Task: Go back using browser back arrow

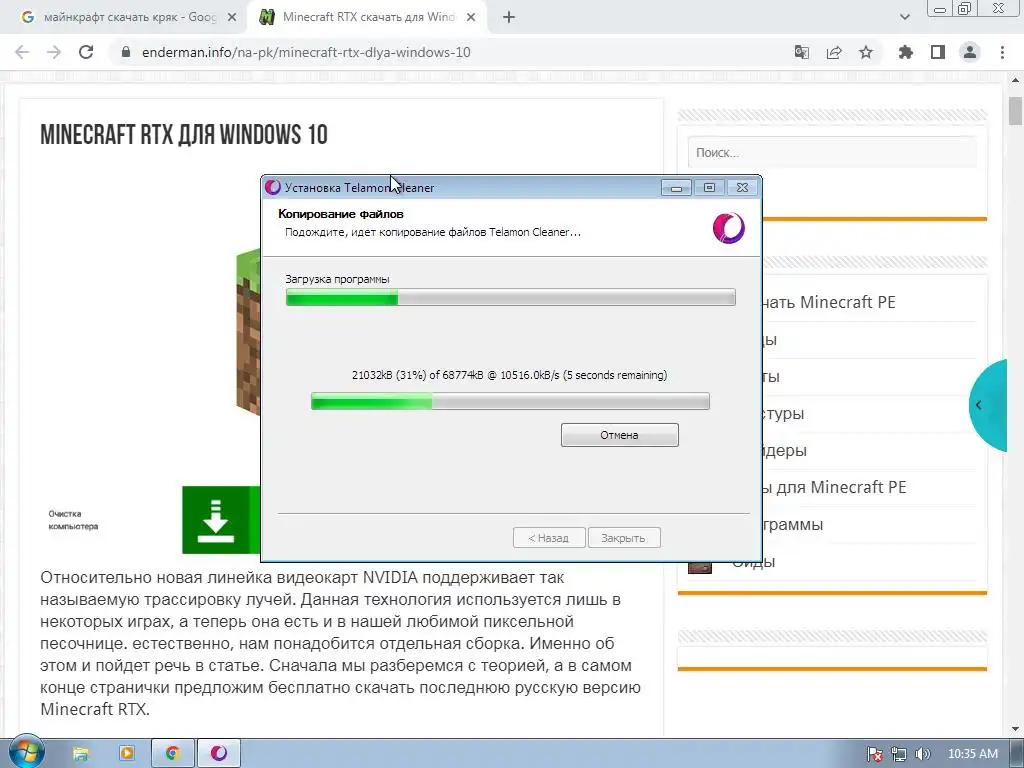Action: tap(22, 52)
